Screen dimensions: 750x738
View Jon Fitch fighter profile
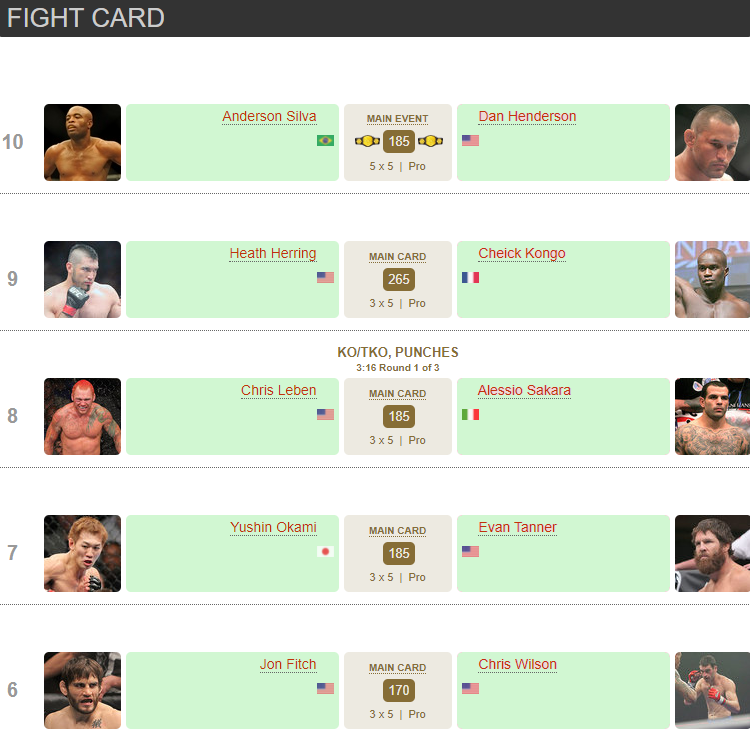pyautogui.click(x=288, y=665)
